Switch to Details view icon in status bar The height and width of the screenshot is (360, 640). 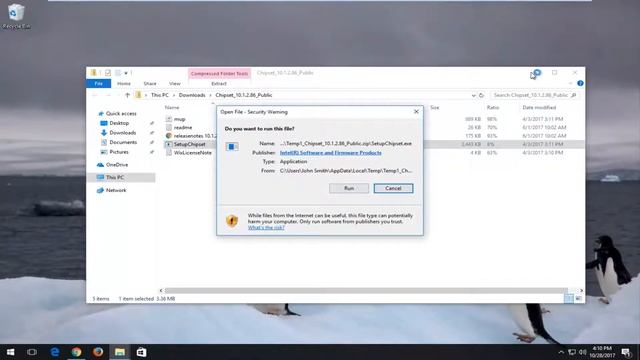[569, 299]
